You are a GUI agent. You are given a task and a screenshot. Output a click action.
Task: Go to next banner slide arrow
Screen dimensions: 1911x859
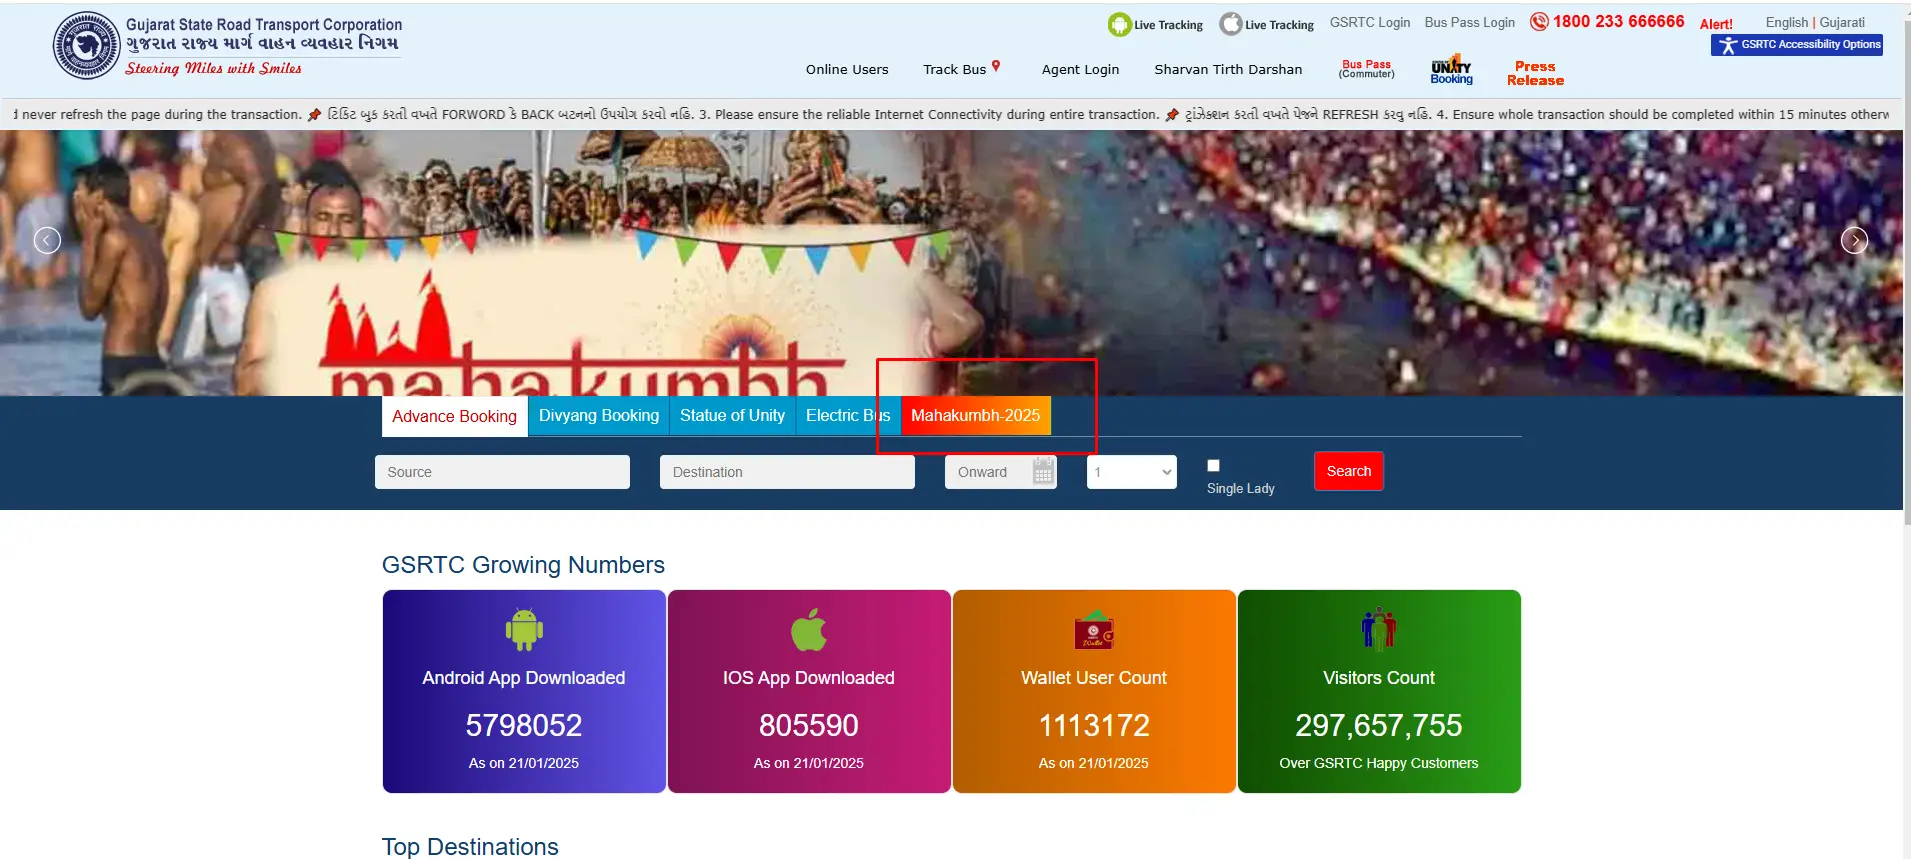click(x=1854, y=240)
